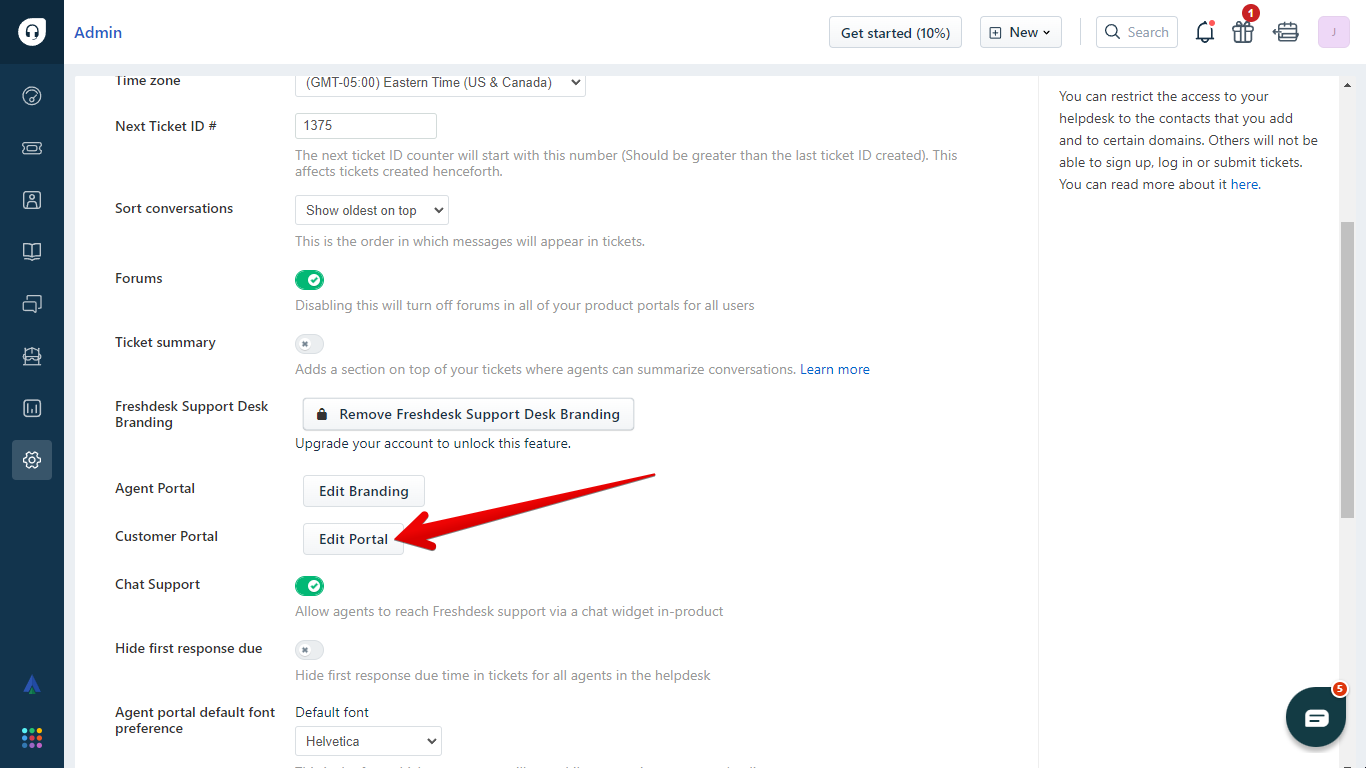Open the Contacts icon in sidebar
The image size is (1366, 768).
click(x=32, y=200)
